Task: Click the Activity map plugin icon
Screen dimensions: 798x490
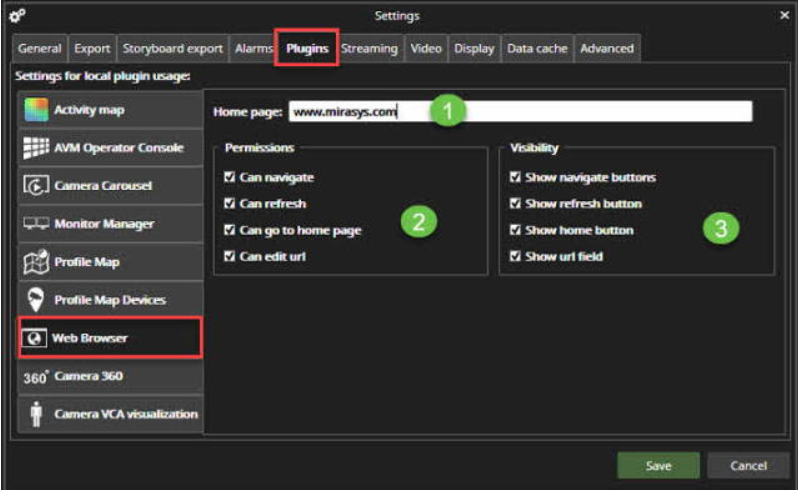Action: click(38, 109)
